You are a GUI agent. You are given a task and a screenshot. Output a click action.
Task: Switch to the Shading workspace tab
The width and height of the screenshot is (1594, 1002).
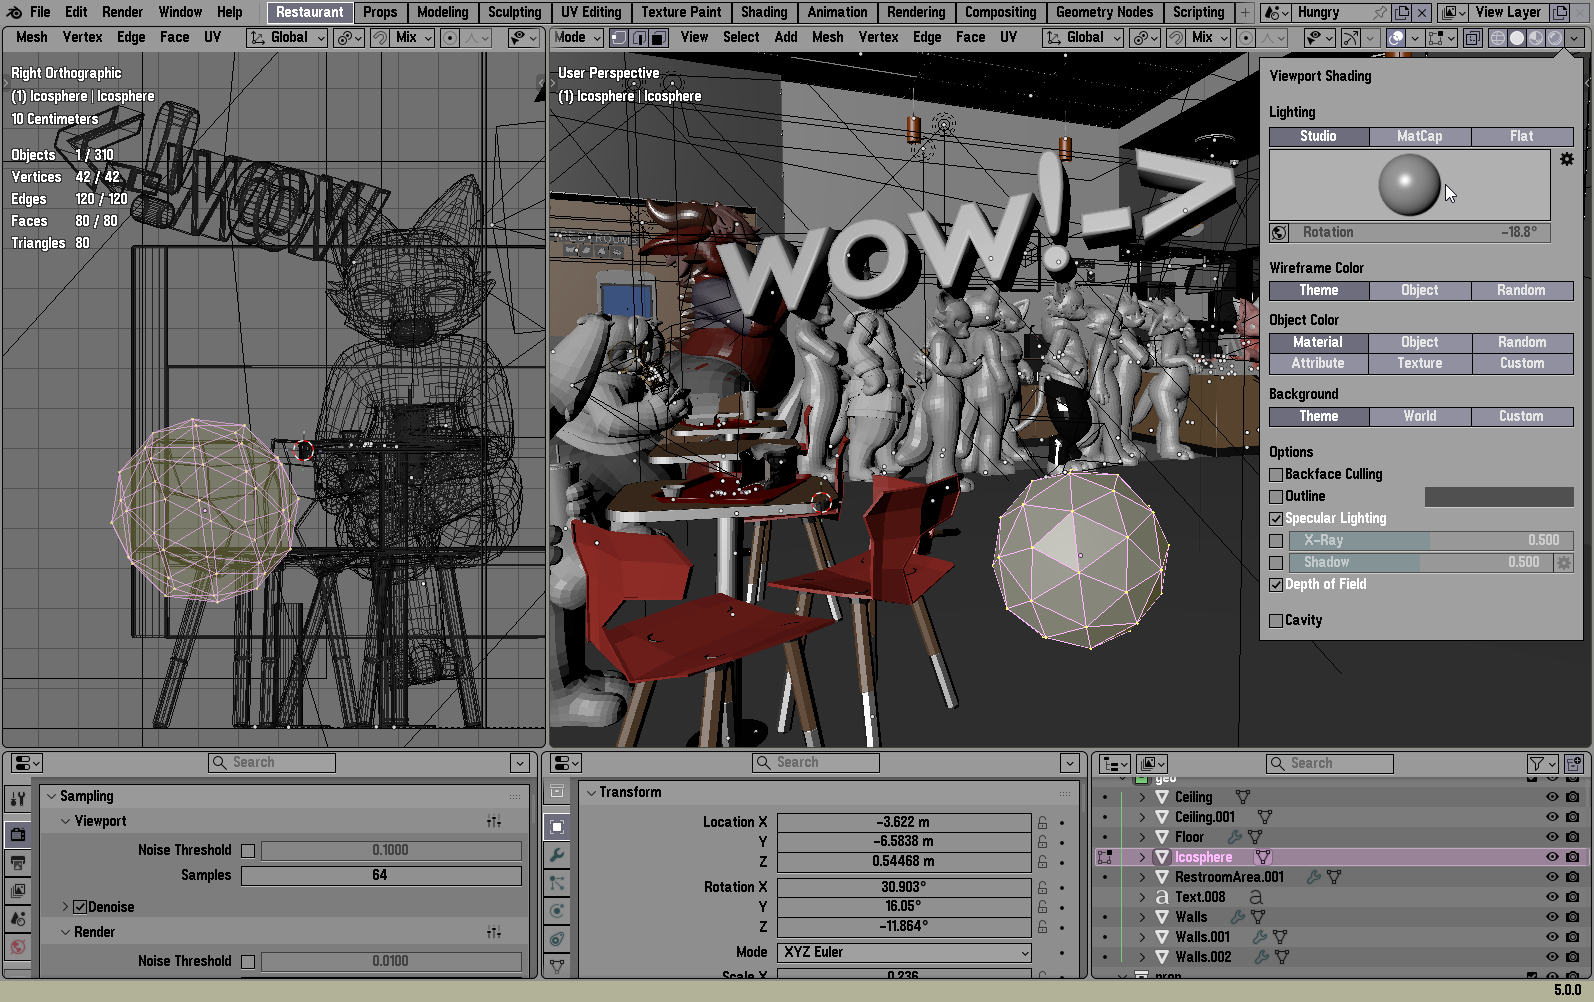point(763,12)
